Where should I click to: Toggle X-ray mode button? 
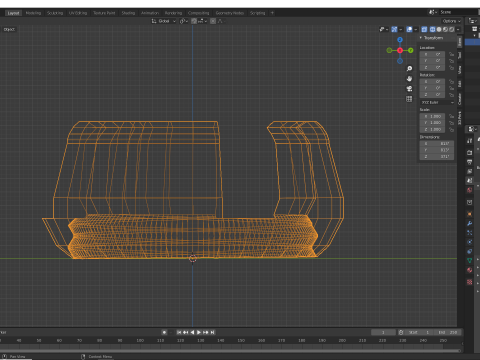pos(424,30)
